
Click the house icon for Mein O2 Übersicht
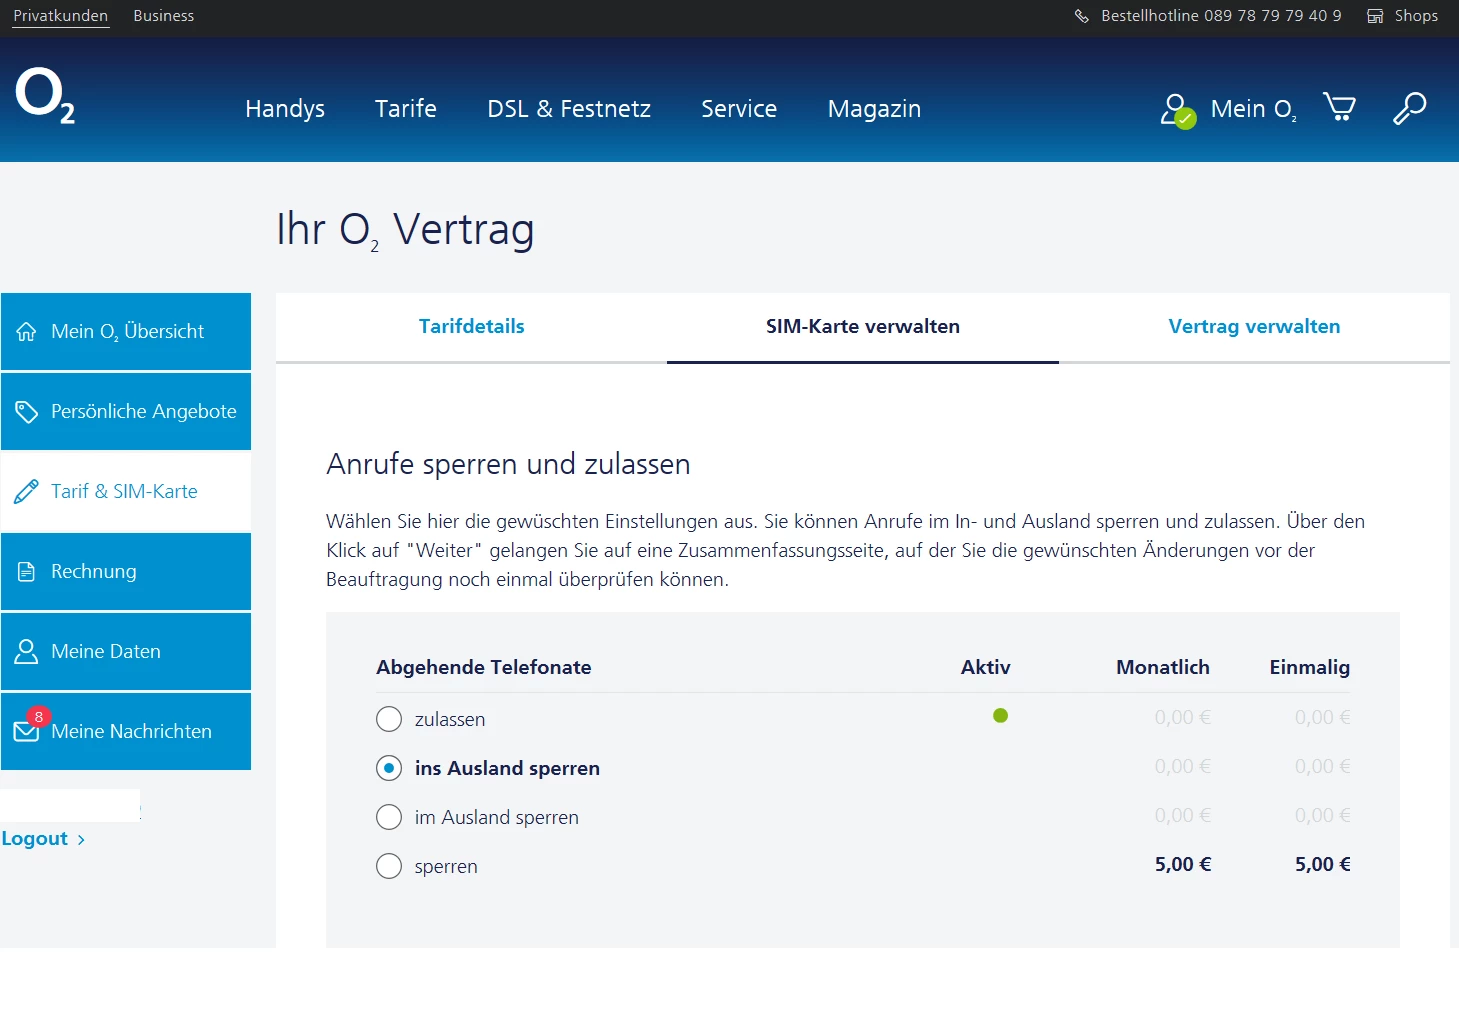tap(26, 332)
